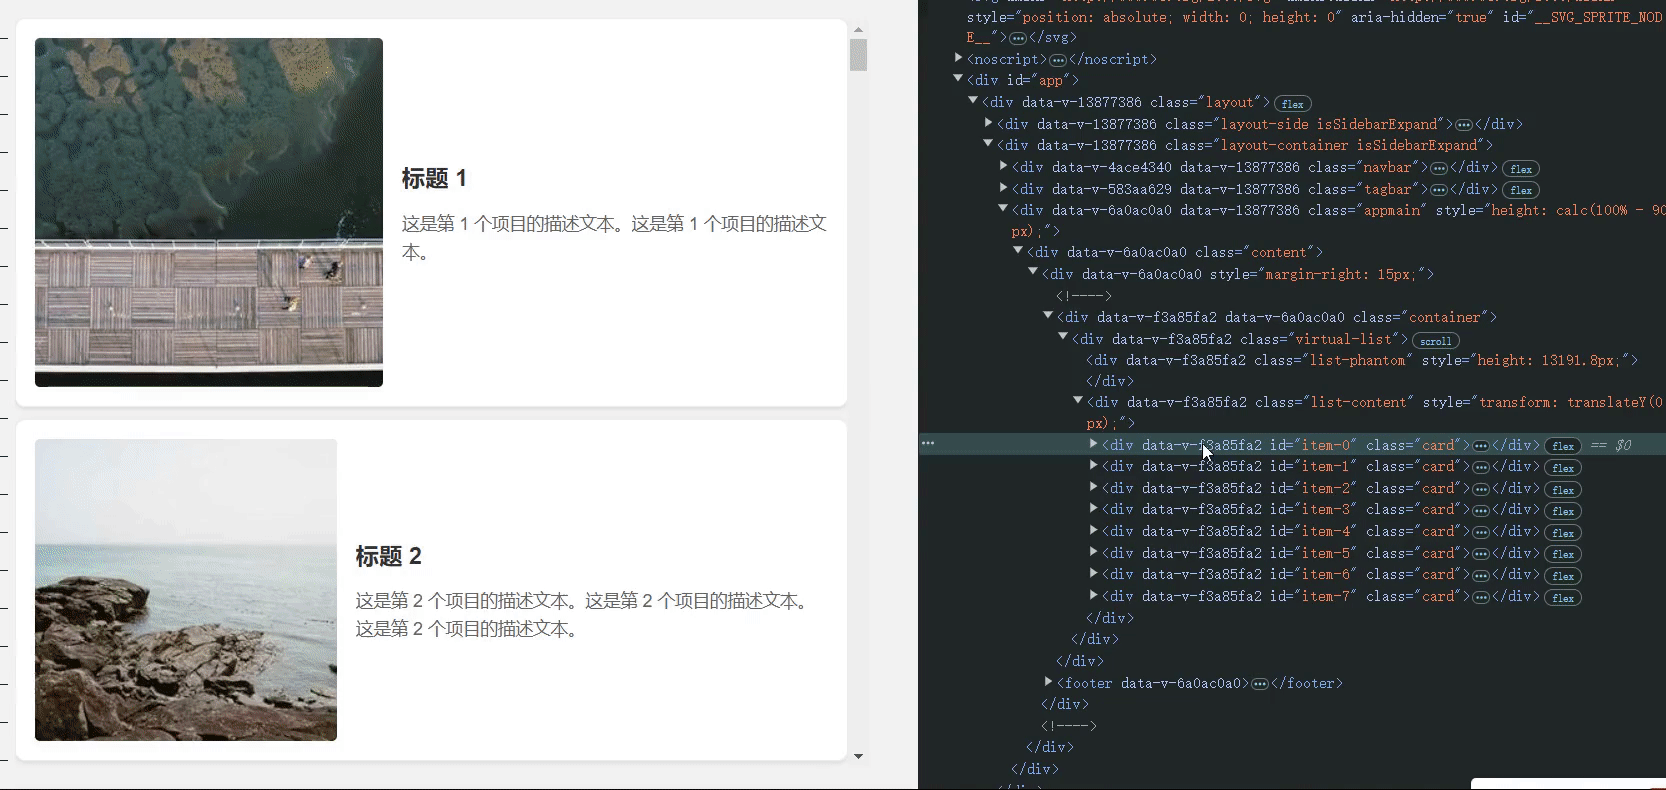Click the ellipsis inside the footer element

pos(1260,684)
